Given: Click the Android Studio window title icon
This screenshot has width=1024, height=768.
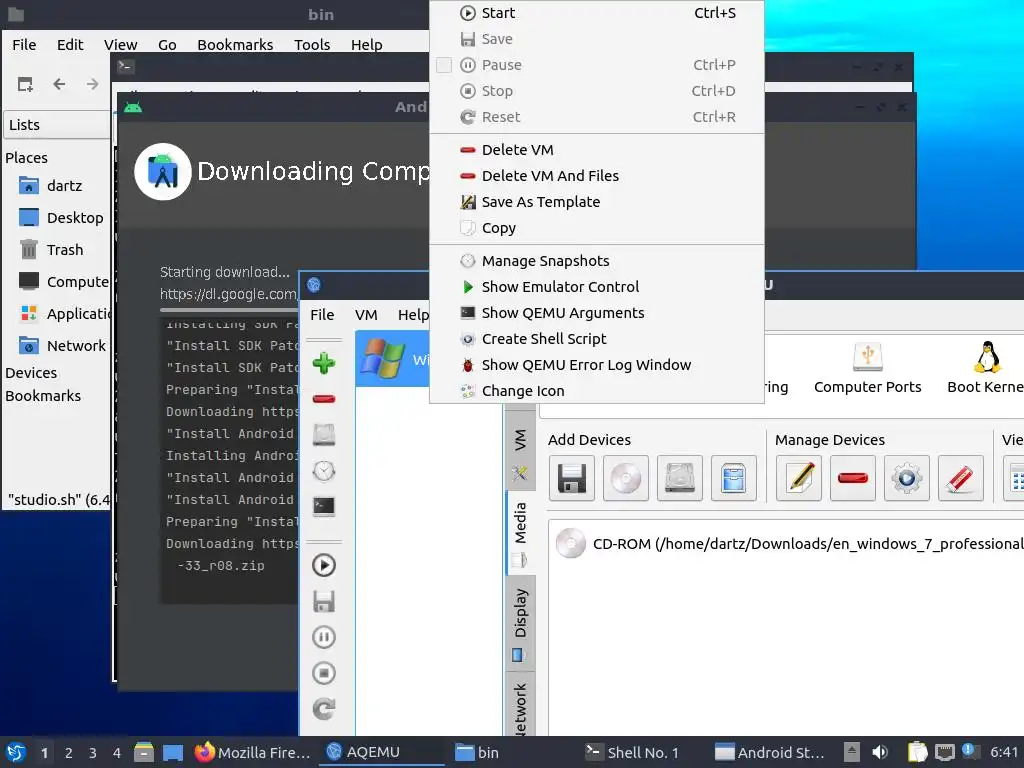Looking at the screenshot, I should [x=133, y=107].
